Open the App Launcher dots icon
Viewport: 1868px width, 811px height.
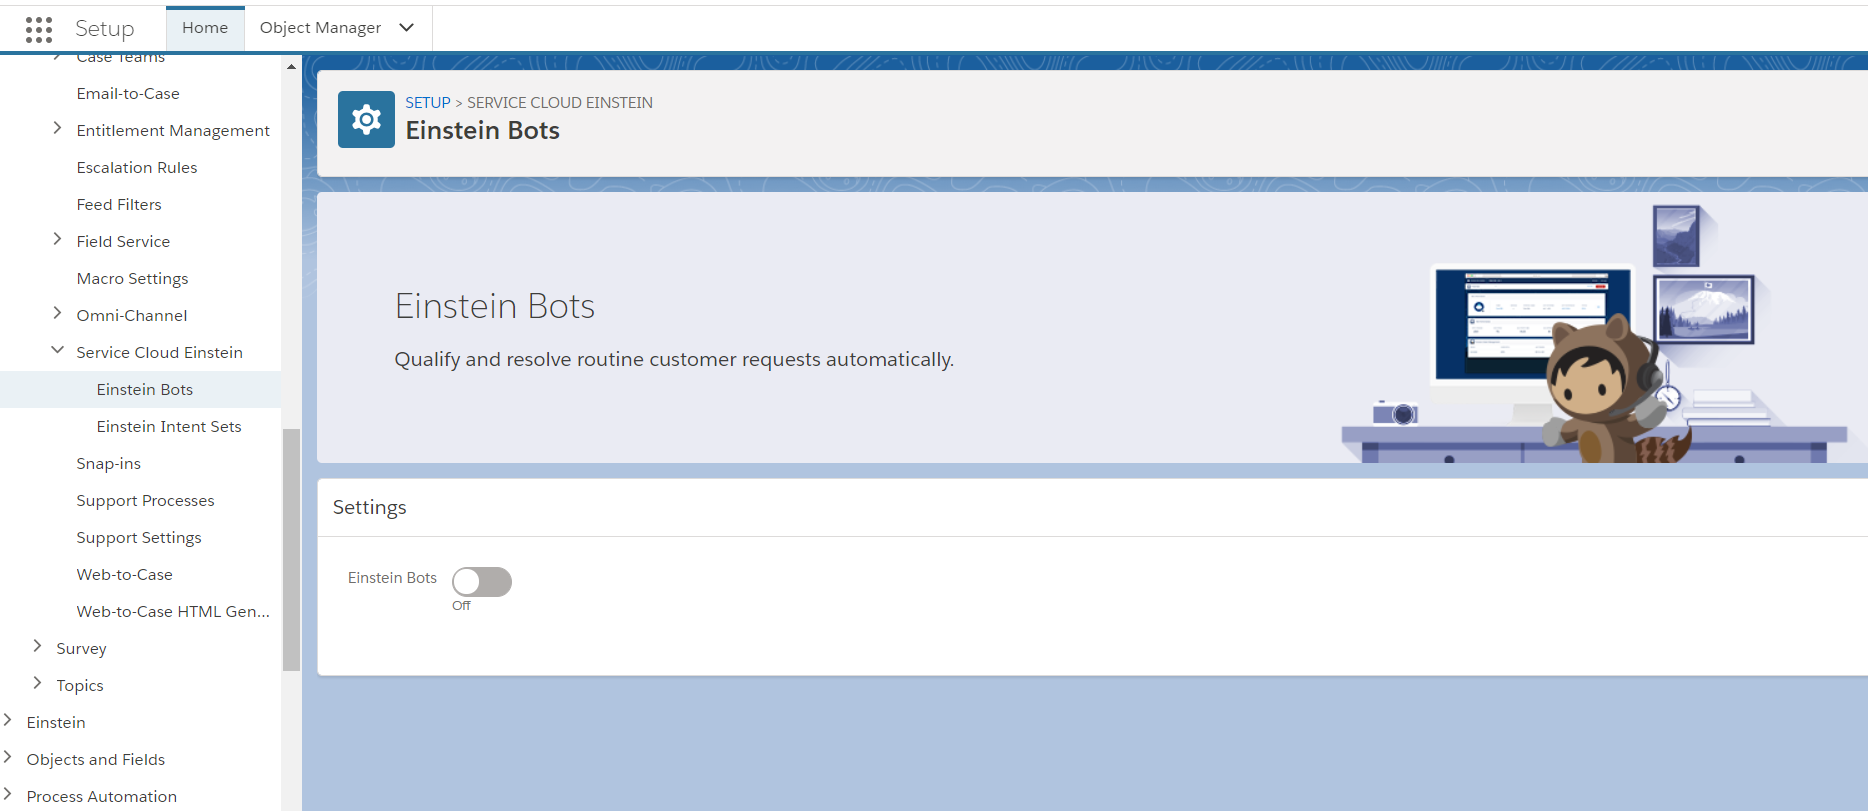tap(39, 29)
